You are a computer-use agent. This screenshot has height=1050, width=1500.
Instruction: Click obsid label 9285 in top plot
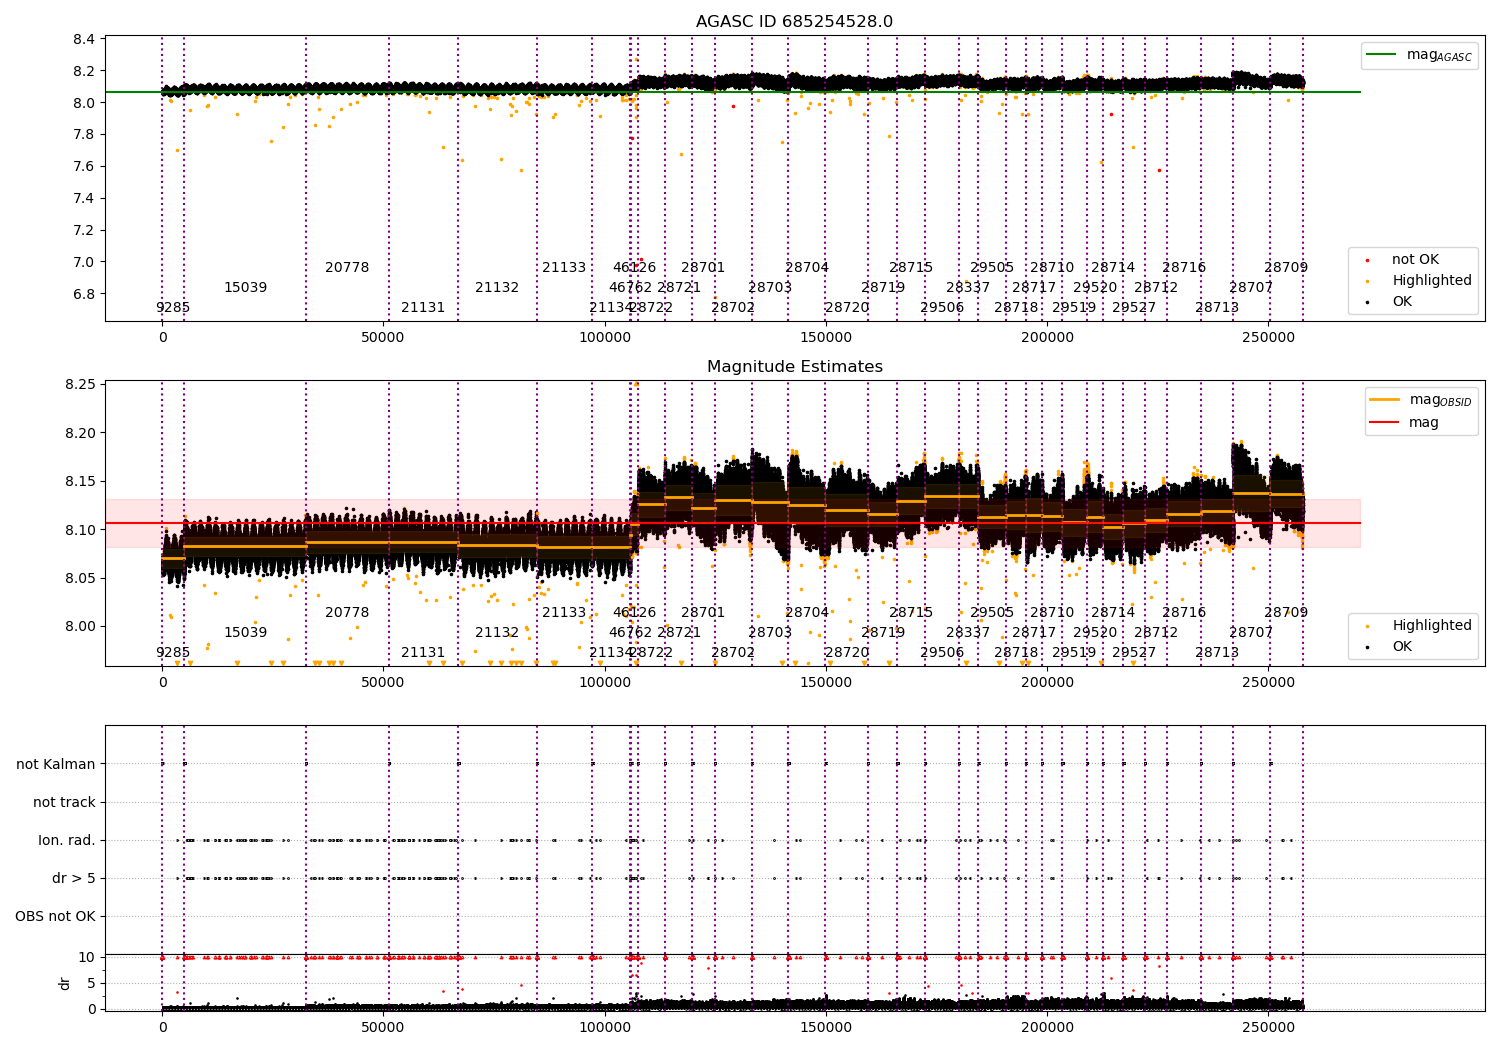173,307
